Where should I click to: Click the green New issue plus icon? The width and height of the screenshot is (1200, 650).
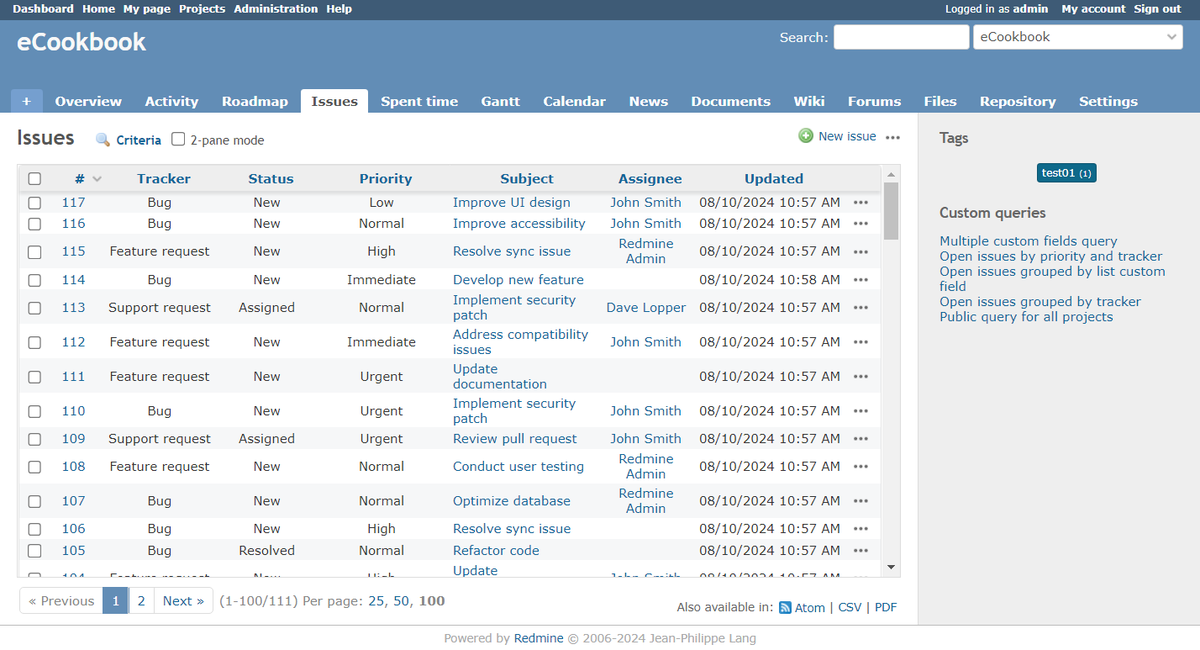806,136
